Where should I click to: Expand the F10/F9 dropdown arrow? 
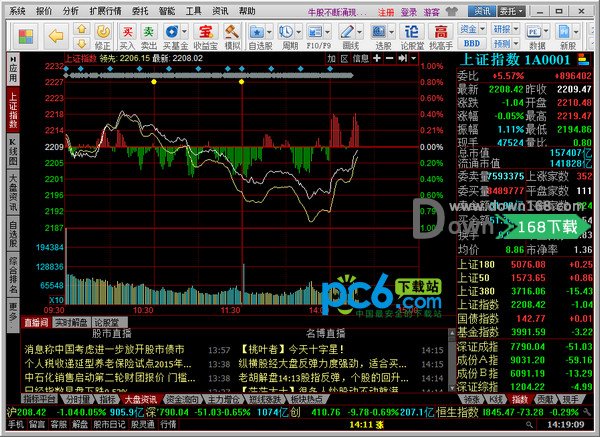(328, 31)
